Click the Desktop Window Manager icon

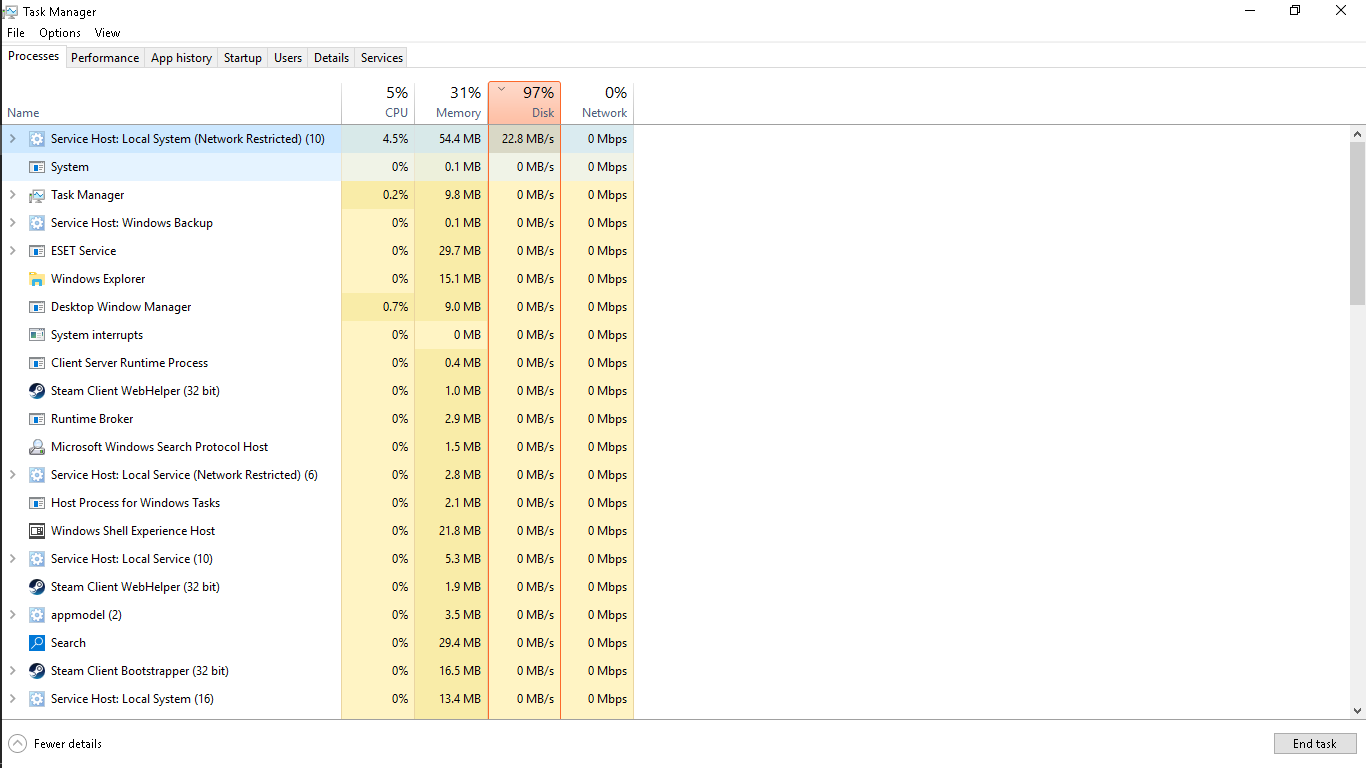coord(37,307)
